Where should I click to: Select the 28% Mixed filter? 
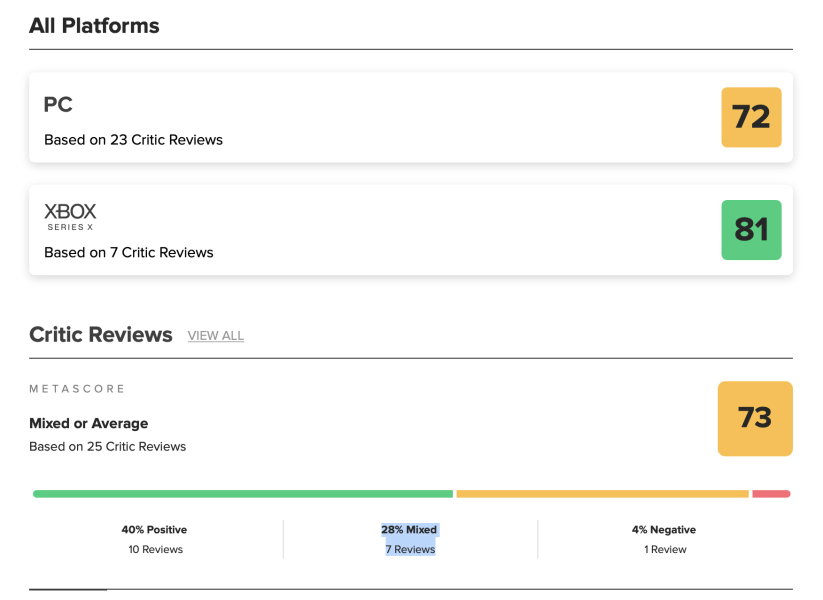409,530
